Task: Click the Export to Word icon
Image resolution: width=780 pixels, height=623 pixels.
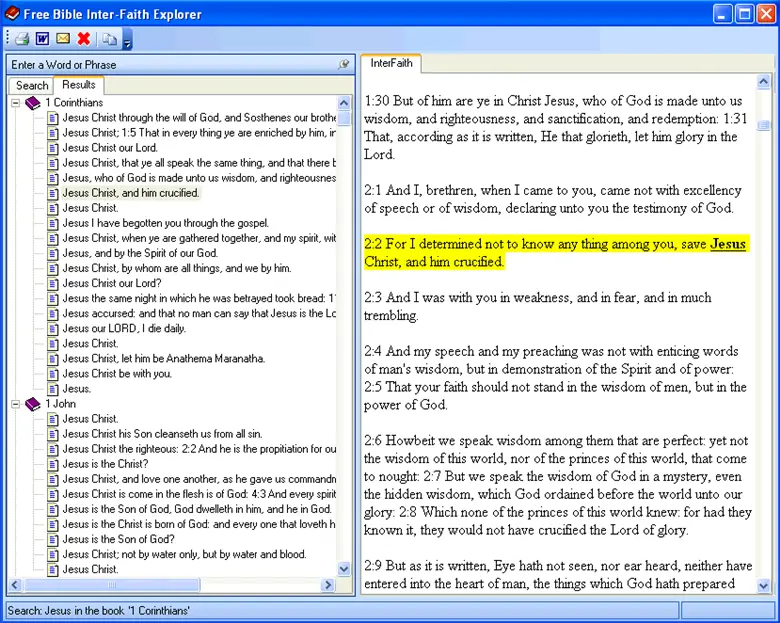Action: (x=42, y=39)
